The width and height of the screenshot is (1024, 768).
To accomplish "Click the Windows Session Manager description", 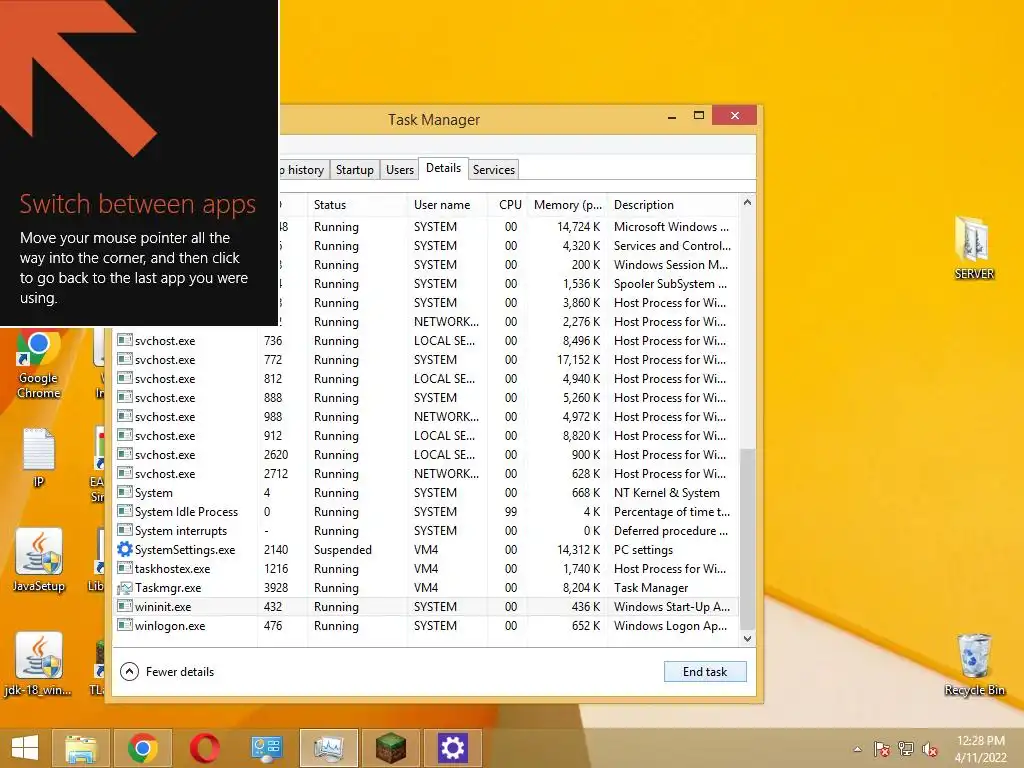I will coord(671,264).
